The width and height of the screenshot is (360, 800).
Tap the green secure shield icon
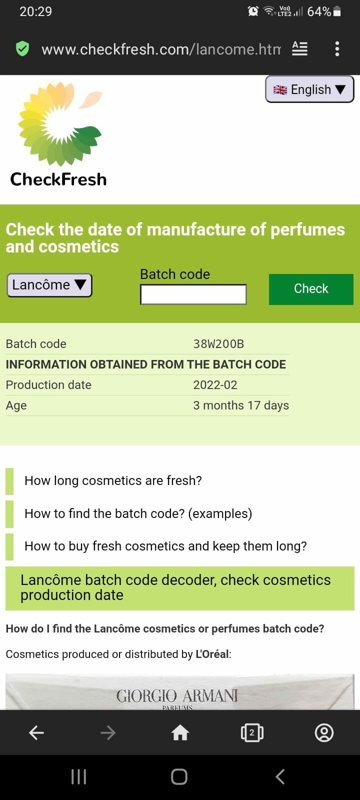coord(22,49)
